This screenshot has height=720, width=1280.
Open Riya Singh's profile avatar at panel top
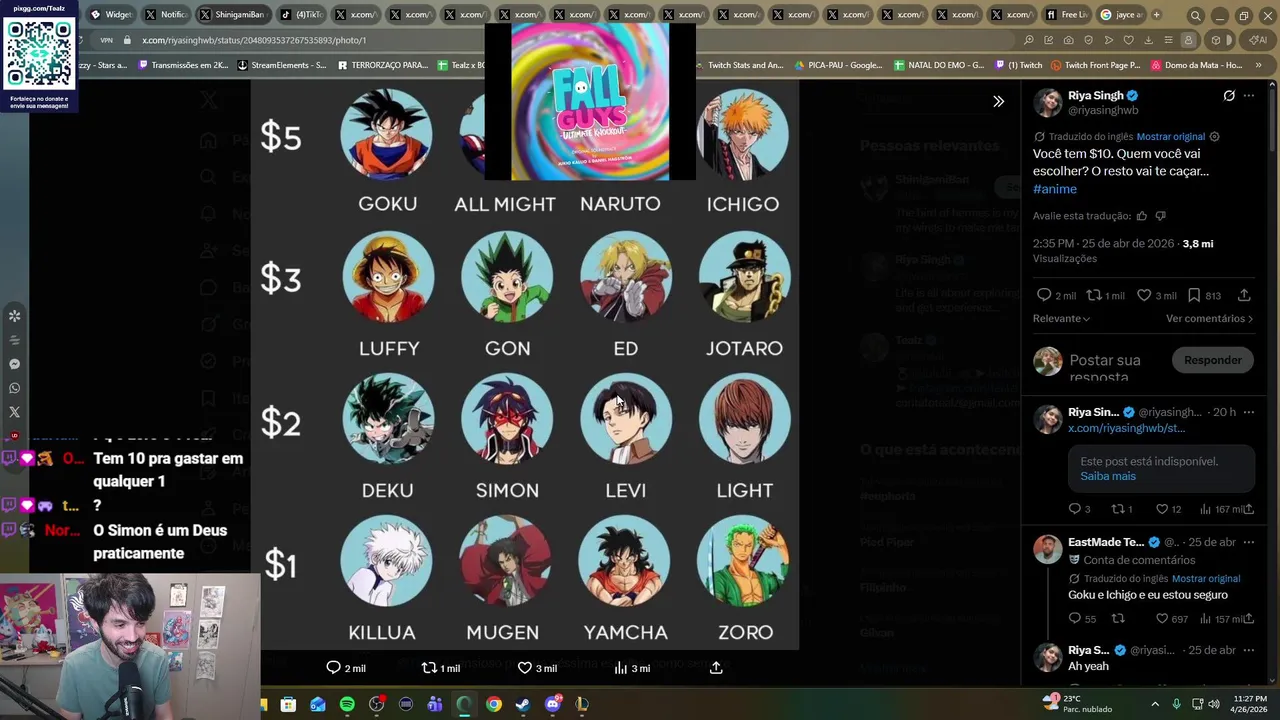pos(1047,102)
